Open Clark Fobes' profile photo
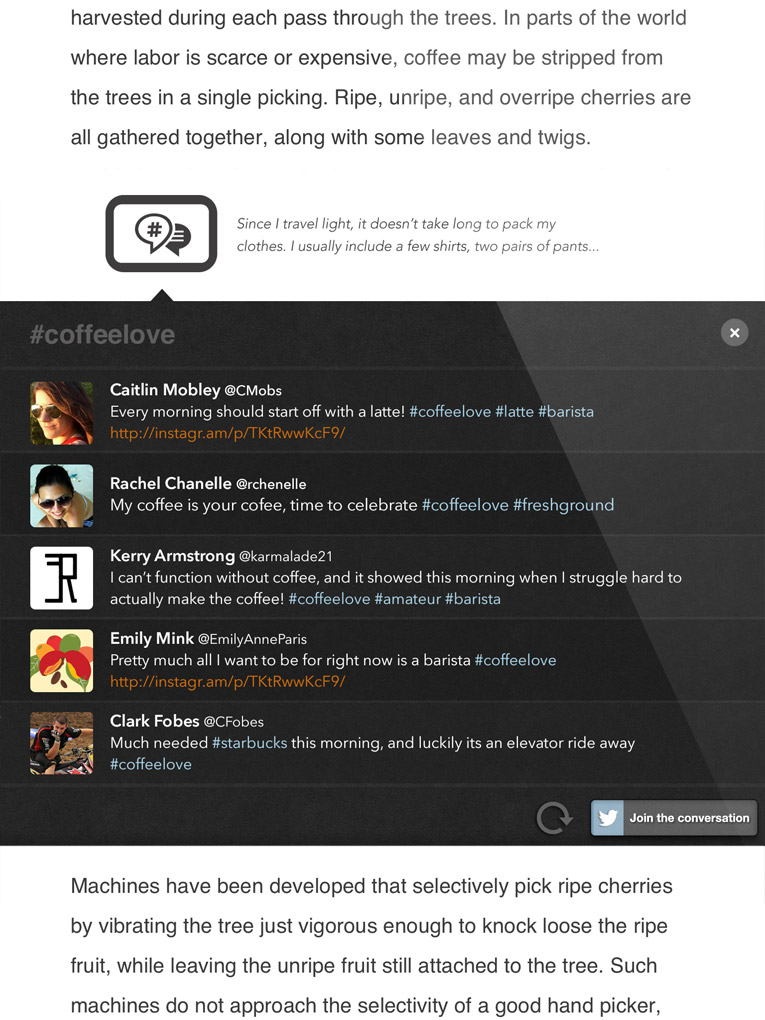Image resolution: width=765 pixels, height=1020 pixels. click(62, 743)
